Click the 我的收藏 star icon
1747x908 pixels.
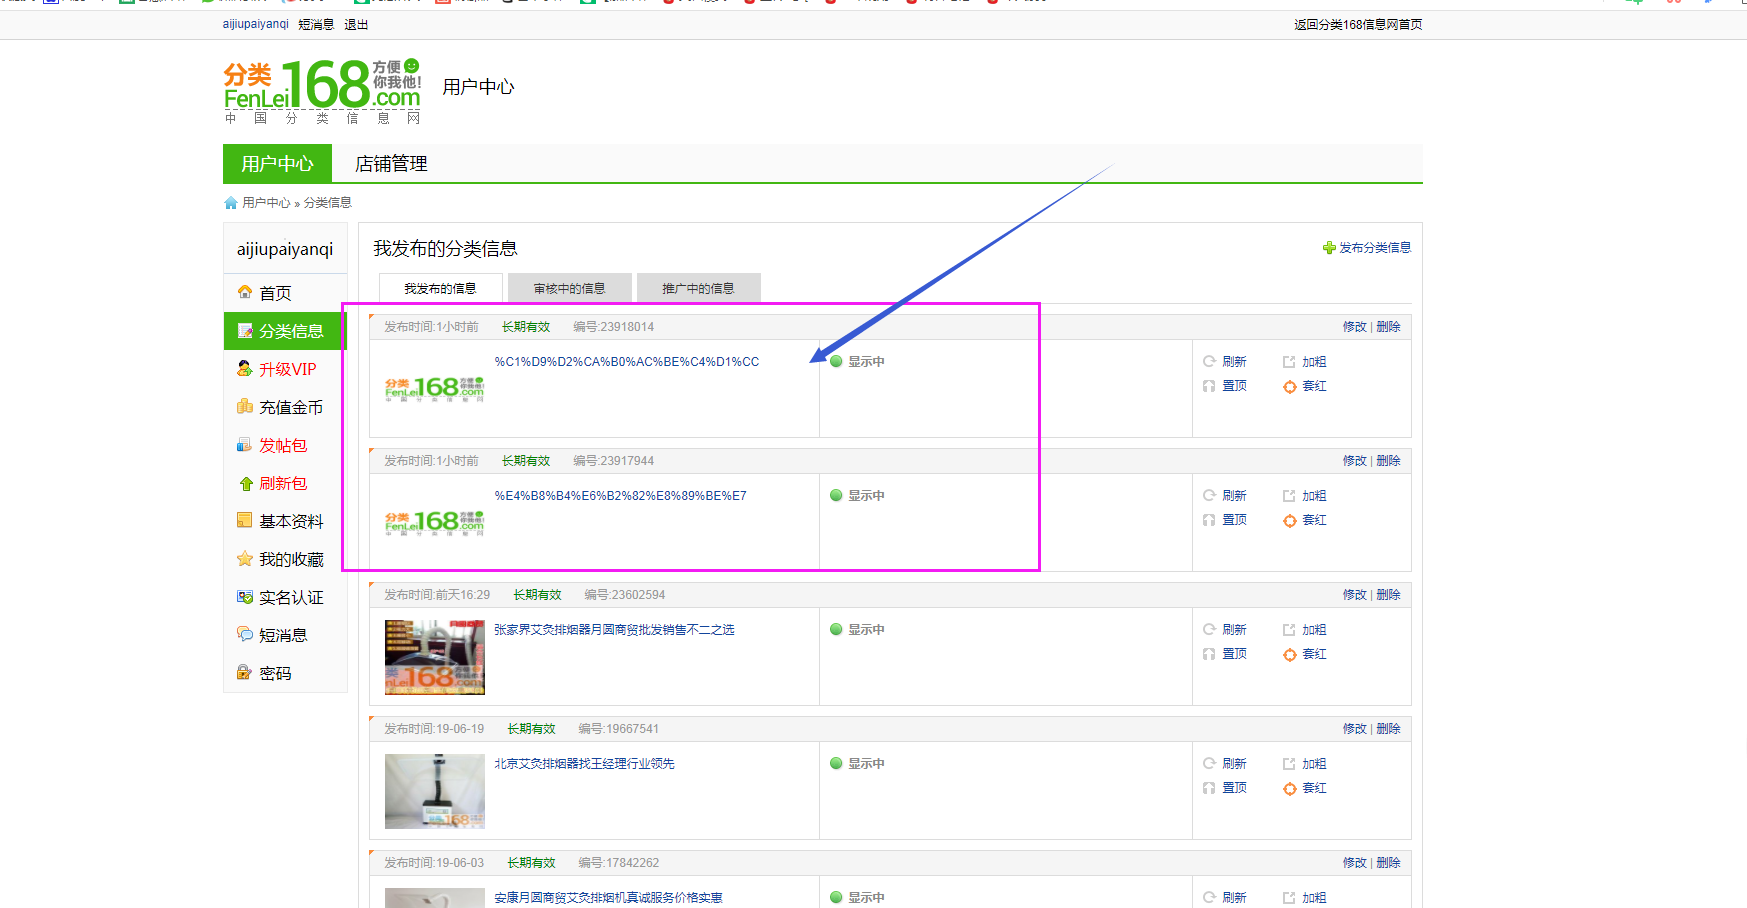pos(244,559)
